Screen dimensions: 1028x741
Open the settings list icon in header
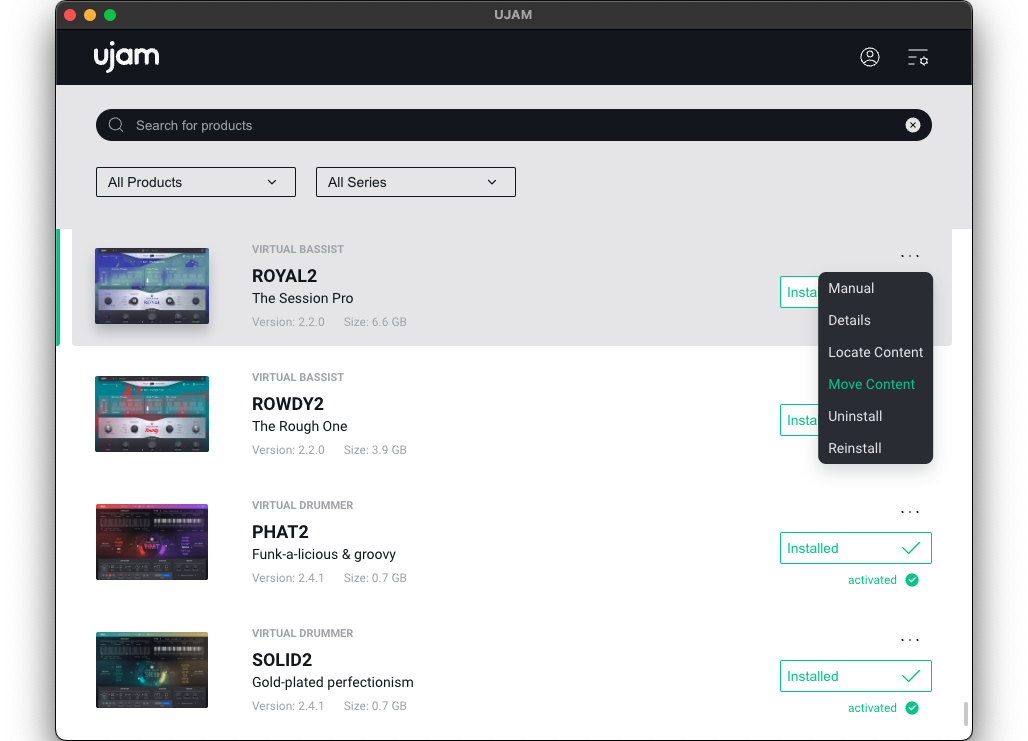pos(917,58)
